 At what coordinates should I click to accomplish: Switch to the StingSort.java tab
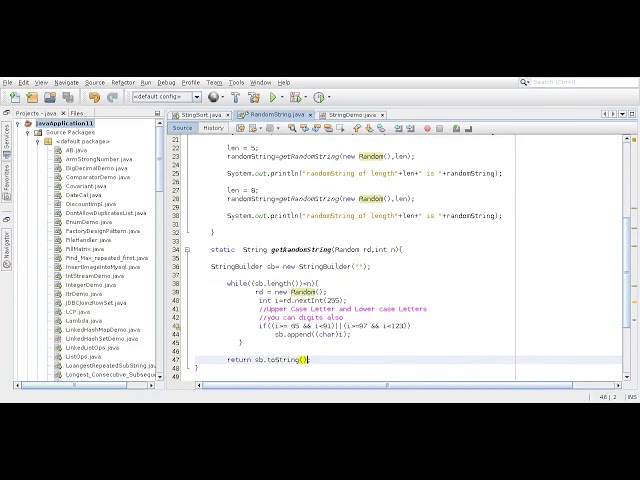point(201,115)
